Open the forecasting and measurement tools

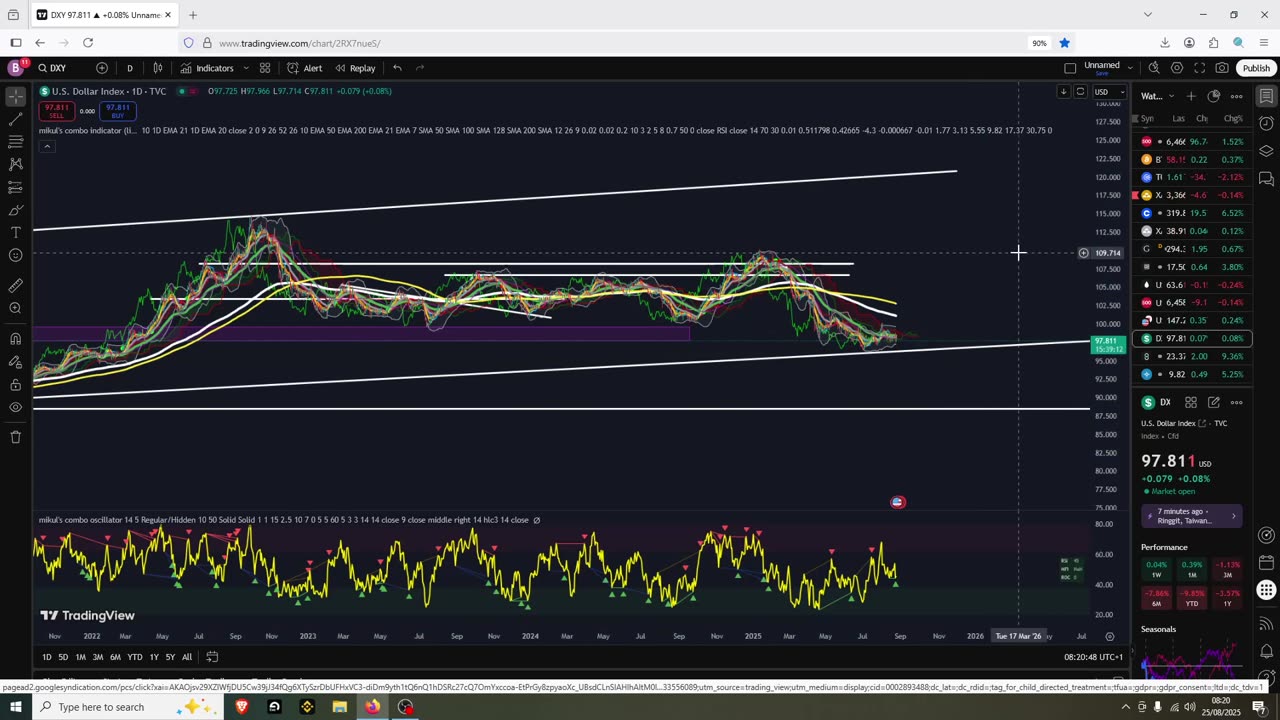click(15, 187)
